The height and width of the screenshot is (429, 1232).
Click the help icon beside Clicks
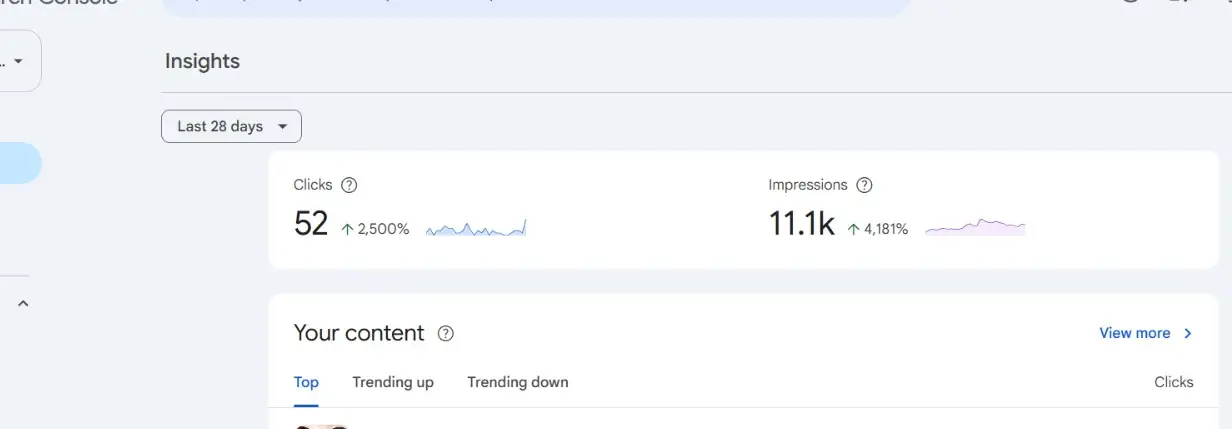349,185
